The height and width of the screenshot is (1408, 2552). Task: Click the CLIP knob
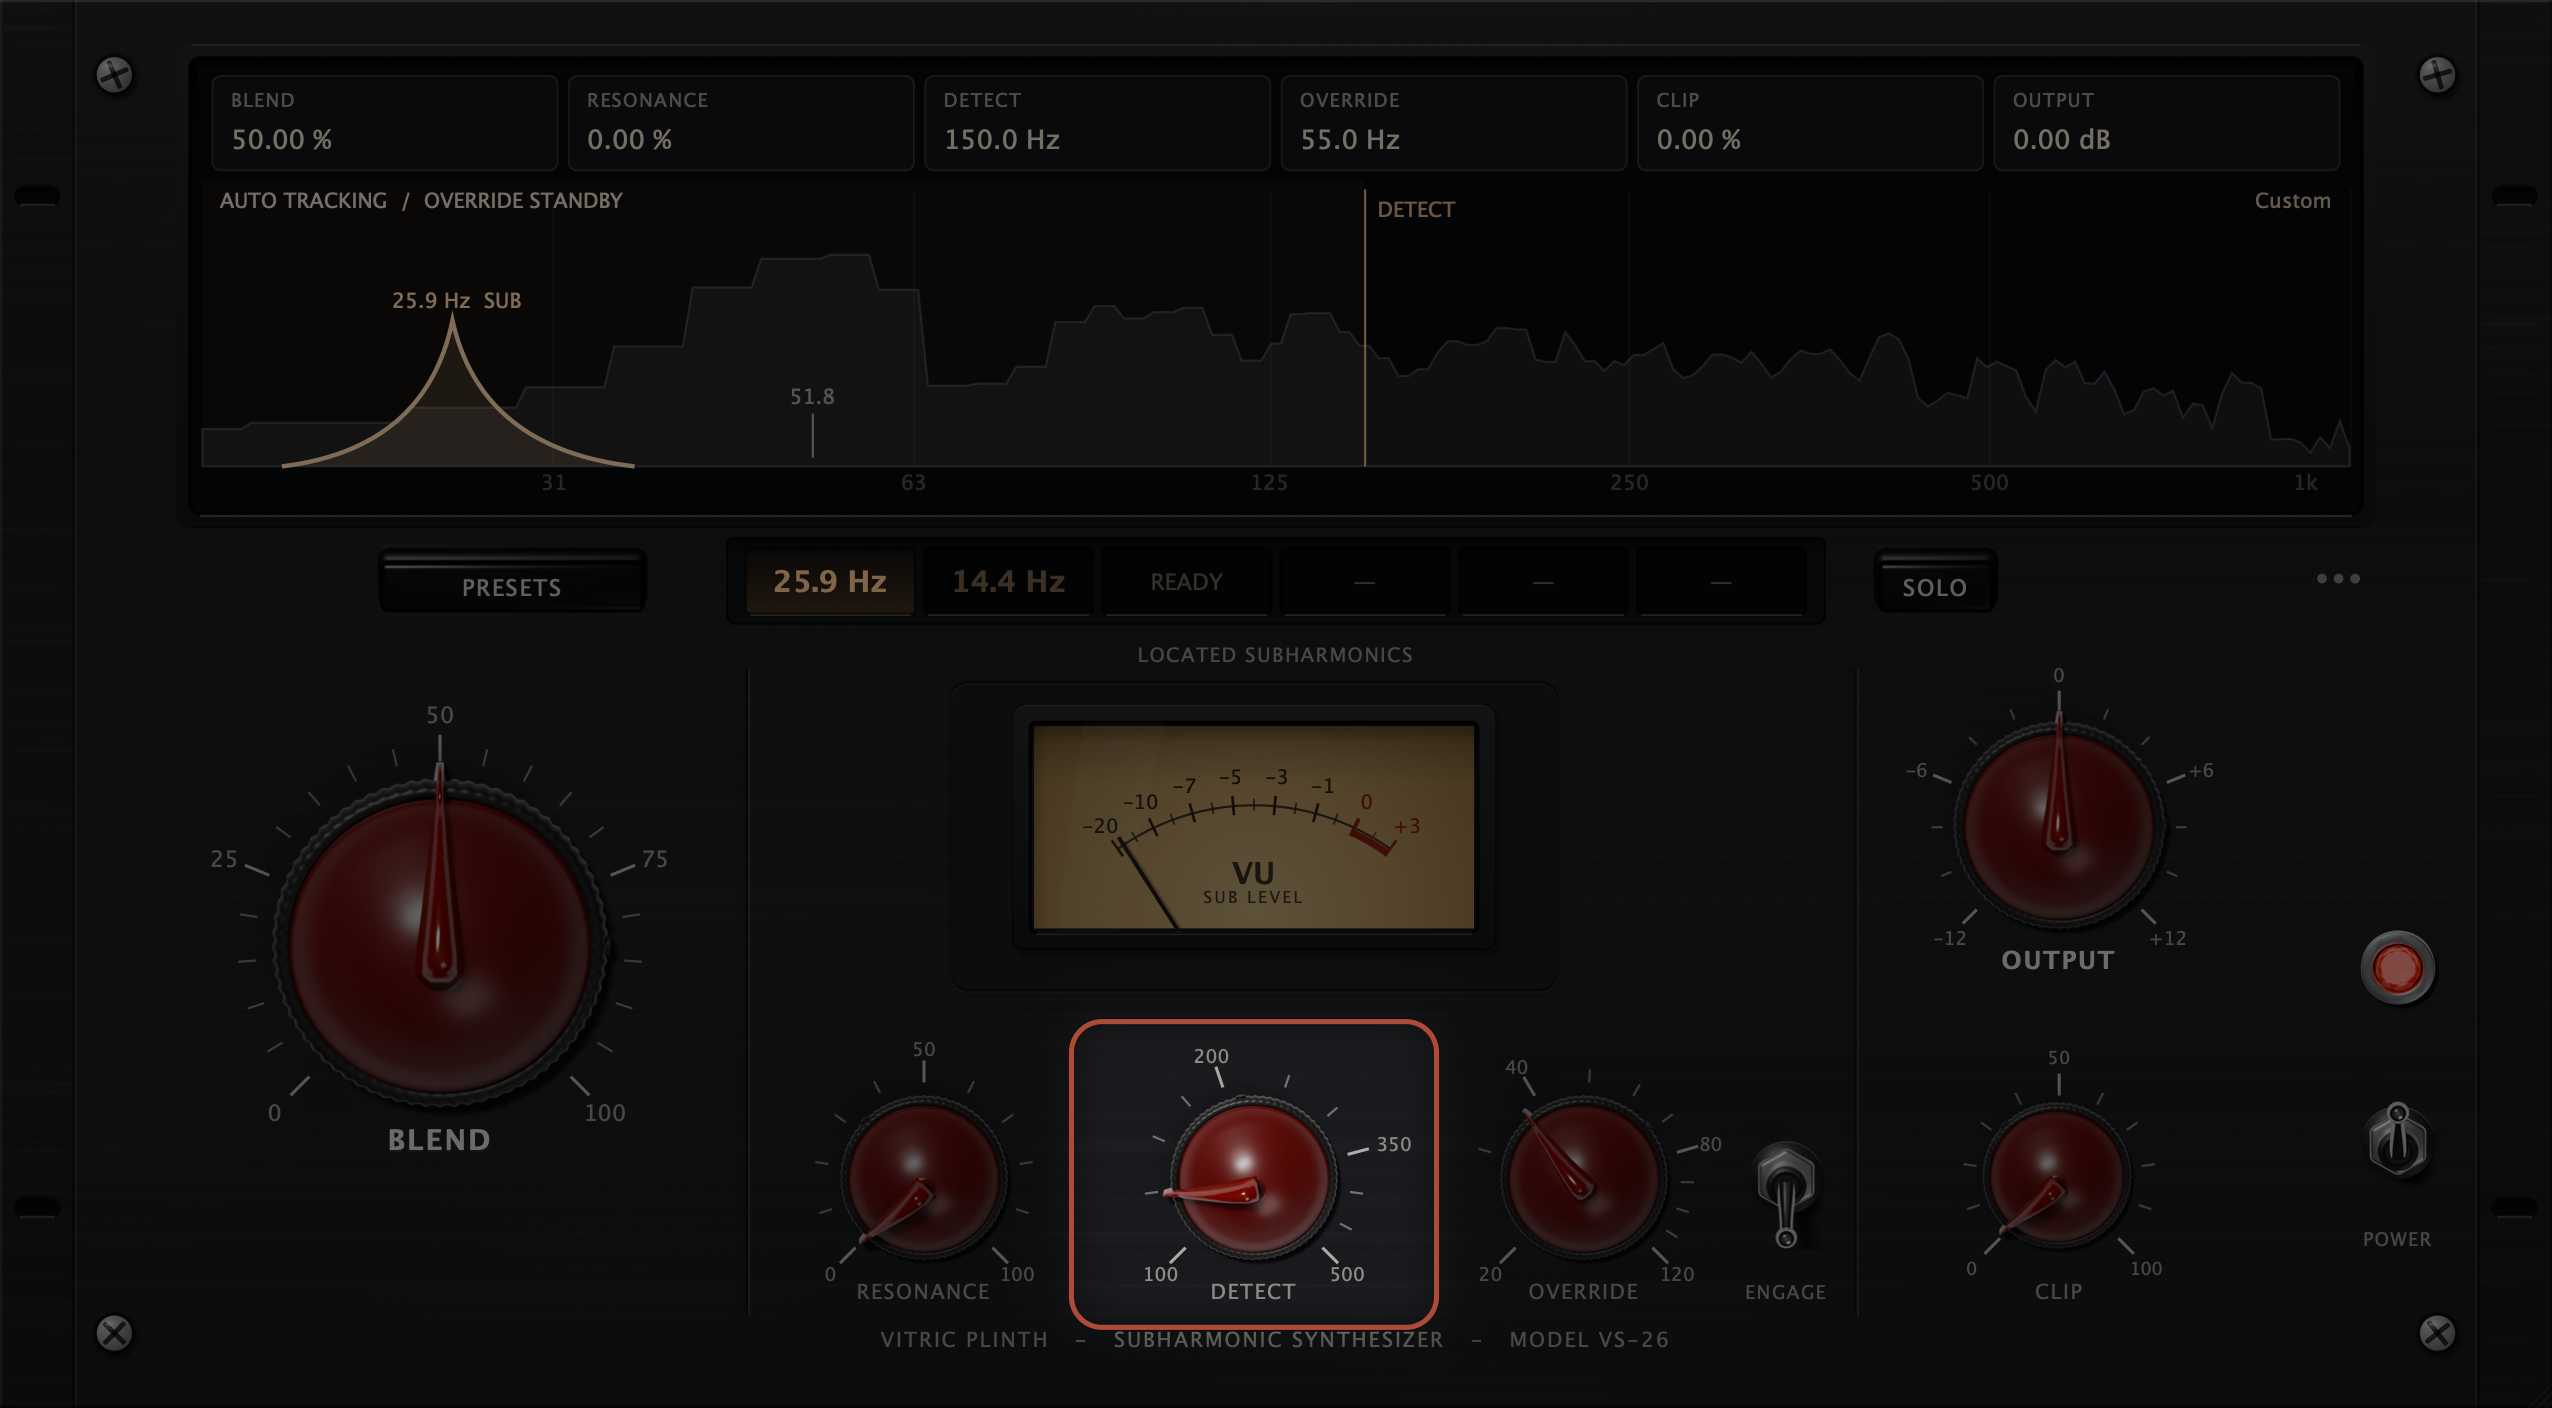coord(2058,1176)
